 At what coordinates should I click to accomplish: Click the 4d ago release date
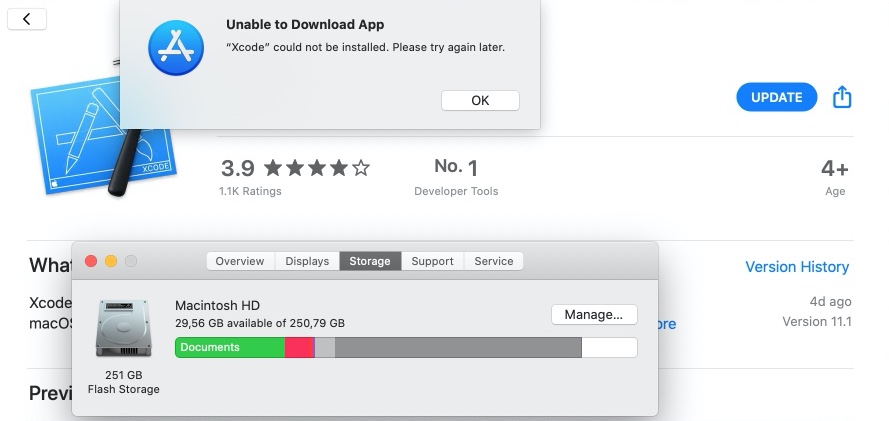click(x=831, y=301)
